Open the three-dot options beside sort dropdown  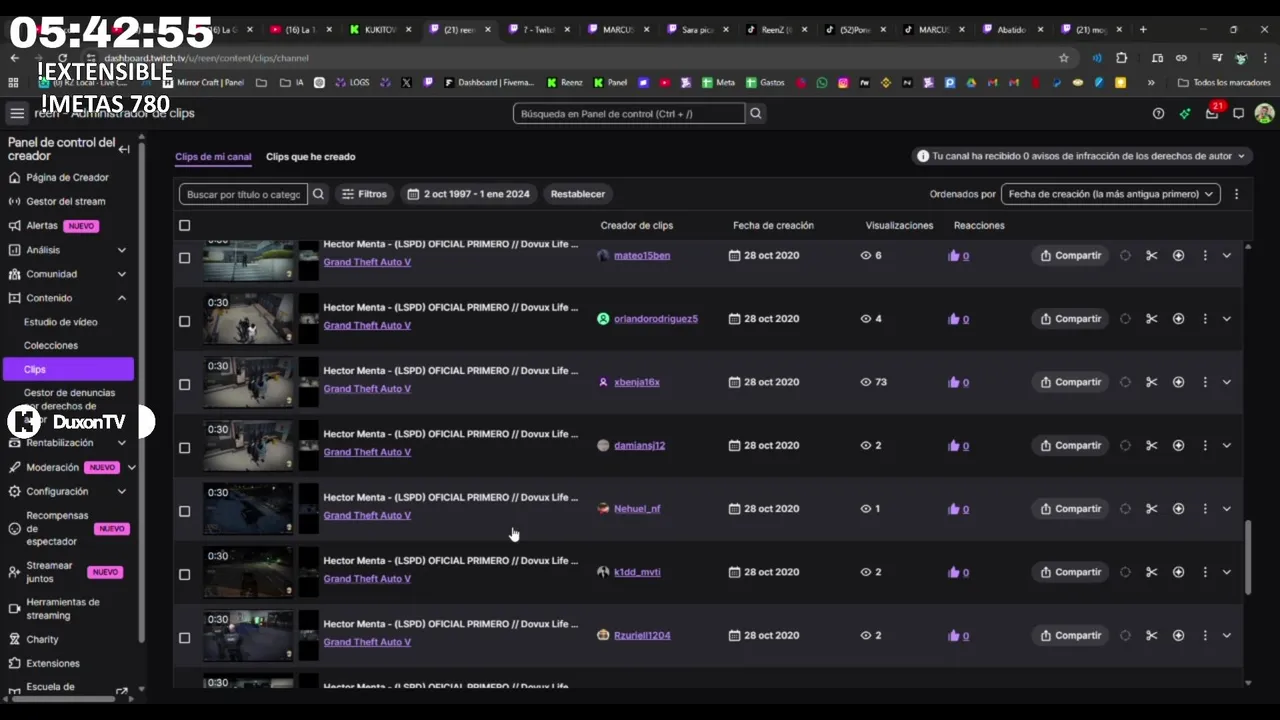pyautogui.click(x=1236, y=194)
